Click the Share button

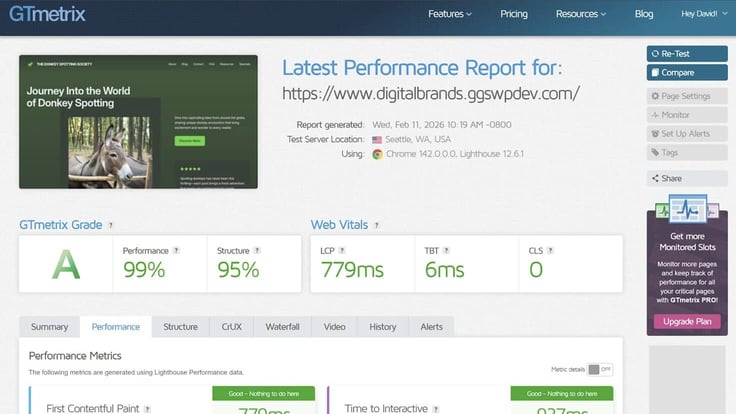point(687,178)
